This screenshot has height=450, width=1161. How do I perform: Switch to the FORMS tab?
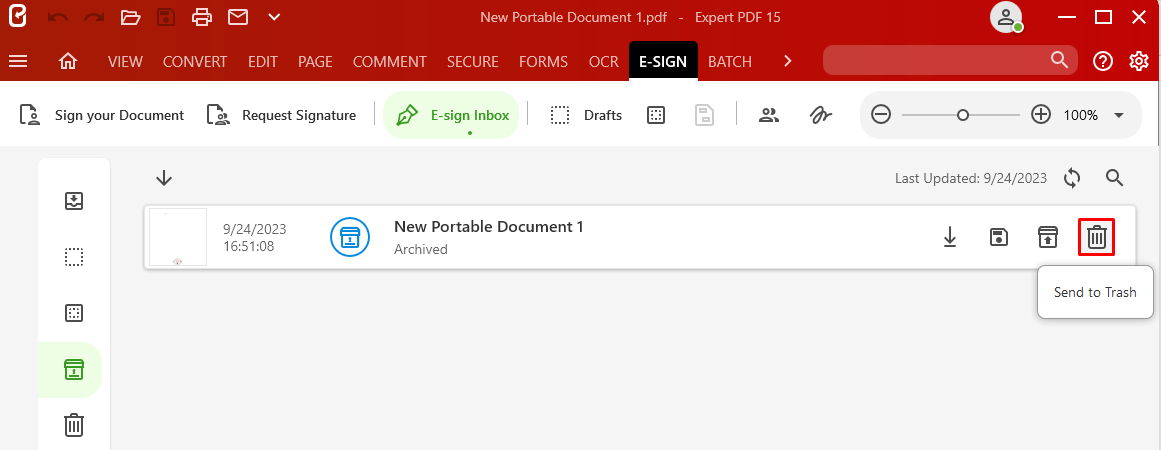[543, 62]
